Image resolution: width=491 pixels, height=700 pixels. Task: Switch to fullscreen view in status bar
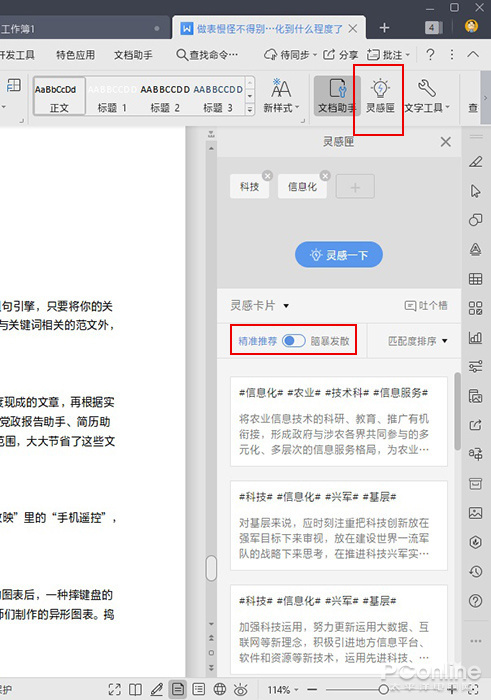[x=115, y=690]
